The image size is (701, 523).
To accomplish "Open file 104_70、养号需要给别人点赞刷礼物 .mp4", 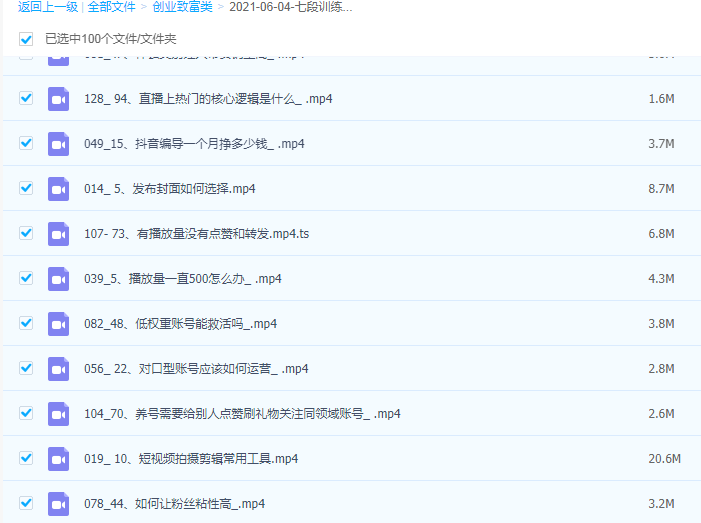I will click(242, 414).
